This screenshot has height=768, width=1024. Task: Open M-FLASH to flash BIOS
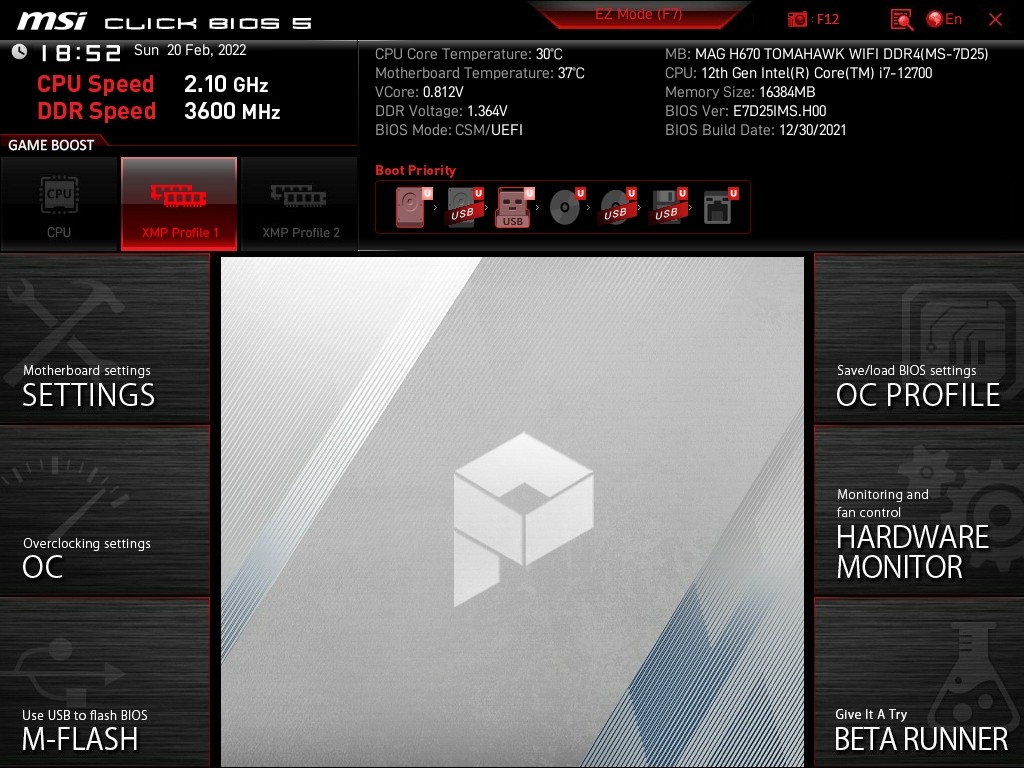pyautogui.click(x=104, y=682)
